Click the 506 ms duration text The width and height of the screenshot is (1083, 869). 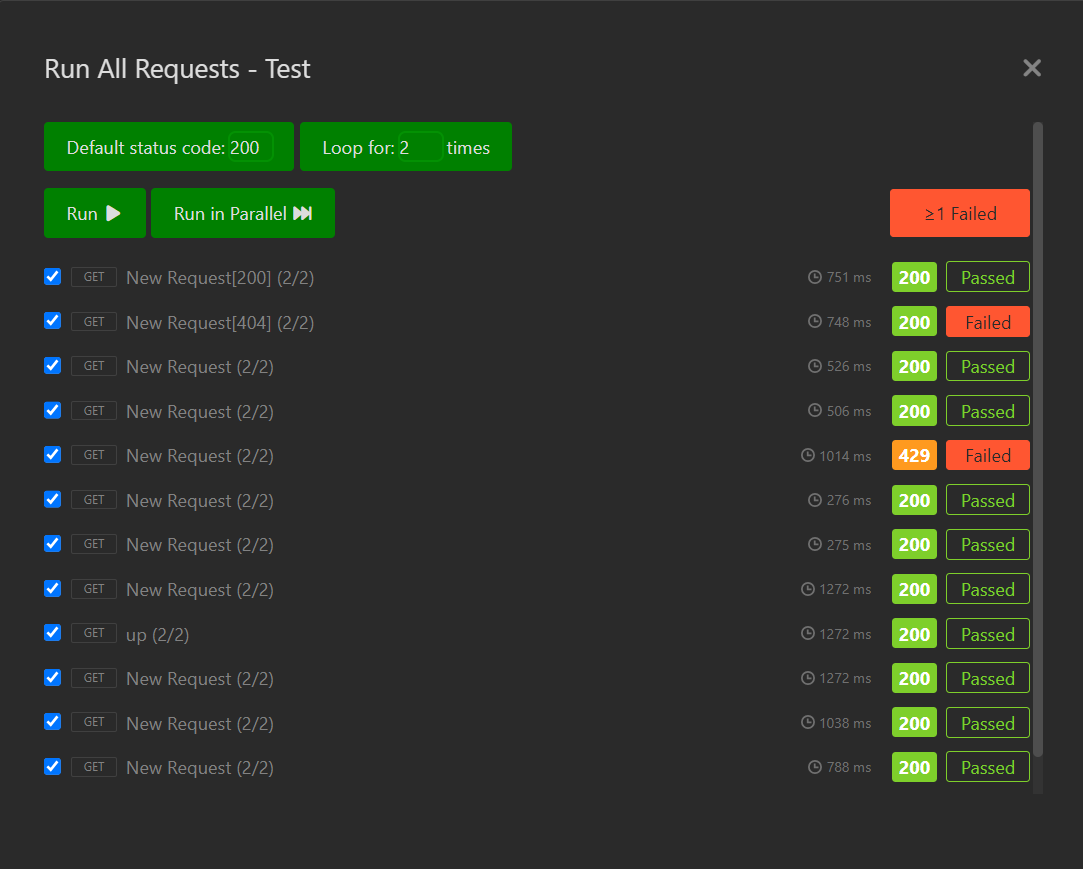[x=849, y=411]
